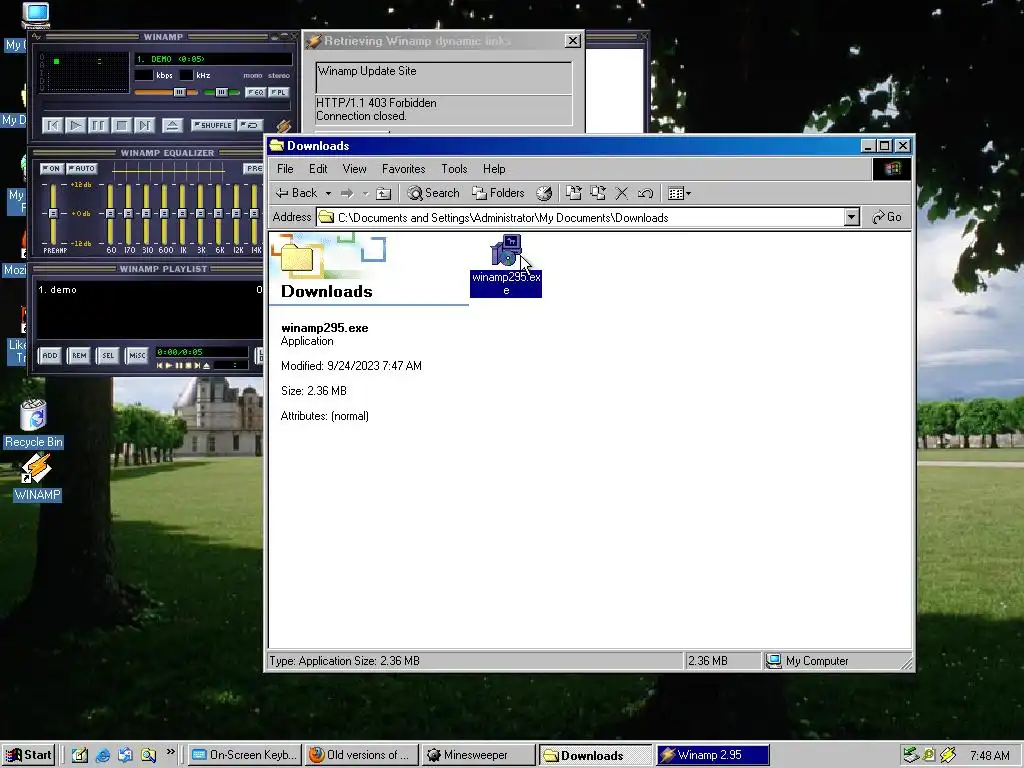Image resolution: width=1024 pixels, height=768 pixels.
Task: Close the Retrieving Winamp dynamic links dialog
Action: pos(572,40)
